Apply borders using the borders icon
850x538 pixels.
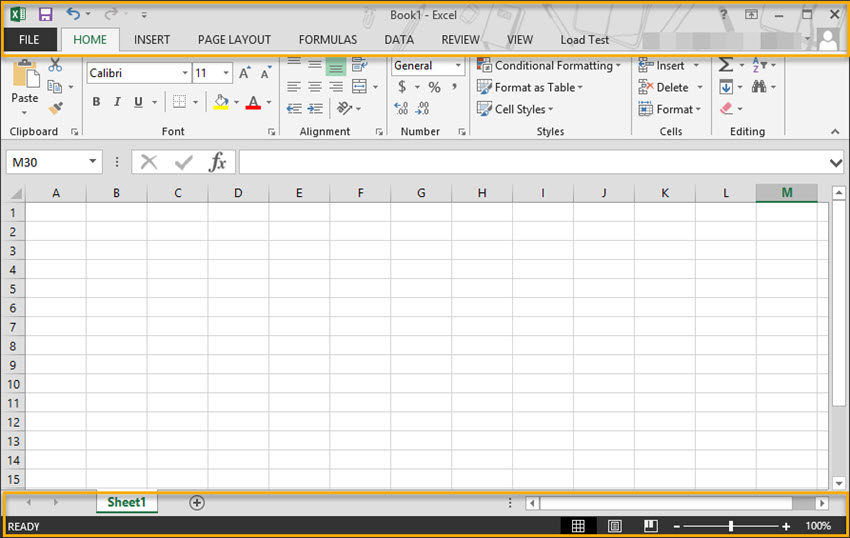[x=179, y=101]
